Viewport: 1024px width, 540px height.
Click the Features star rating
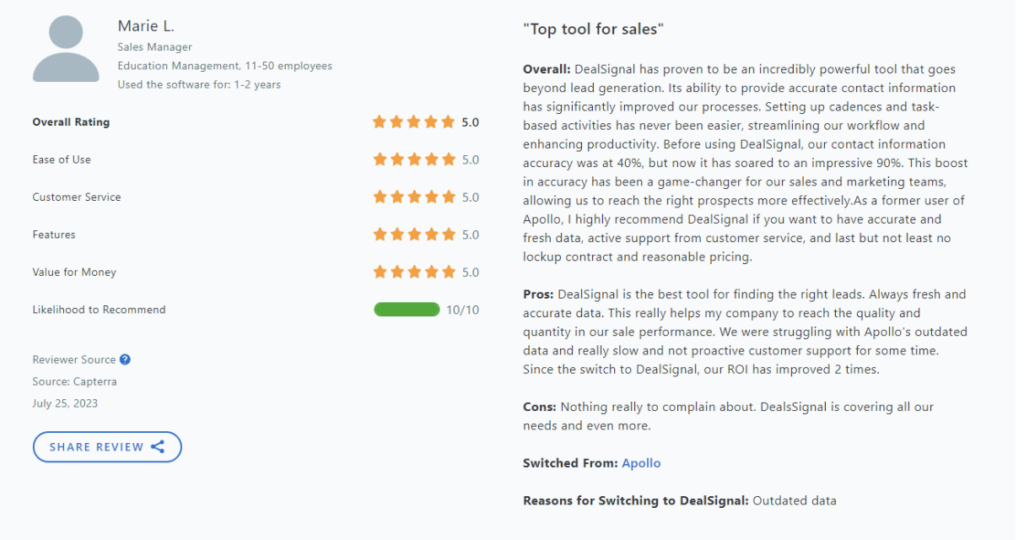tap(413, 234)
